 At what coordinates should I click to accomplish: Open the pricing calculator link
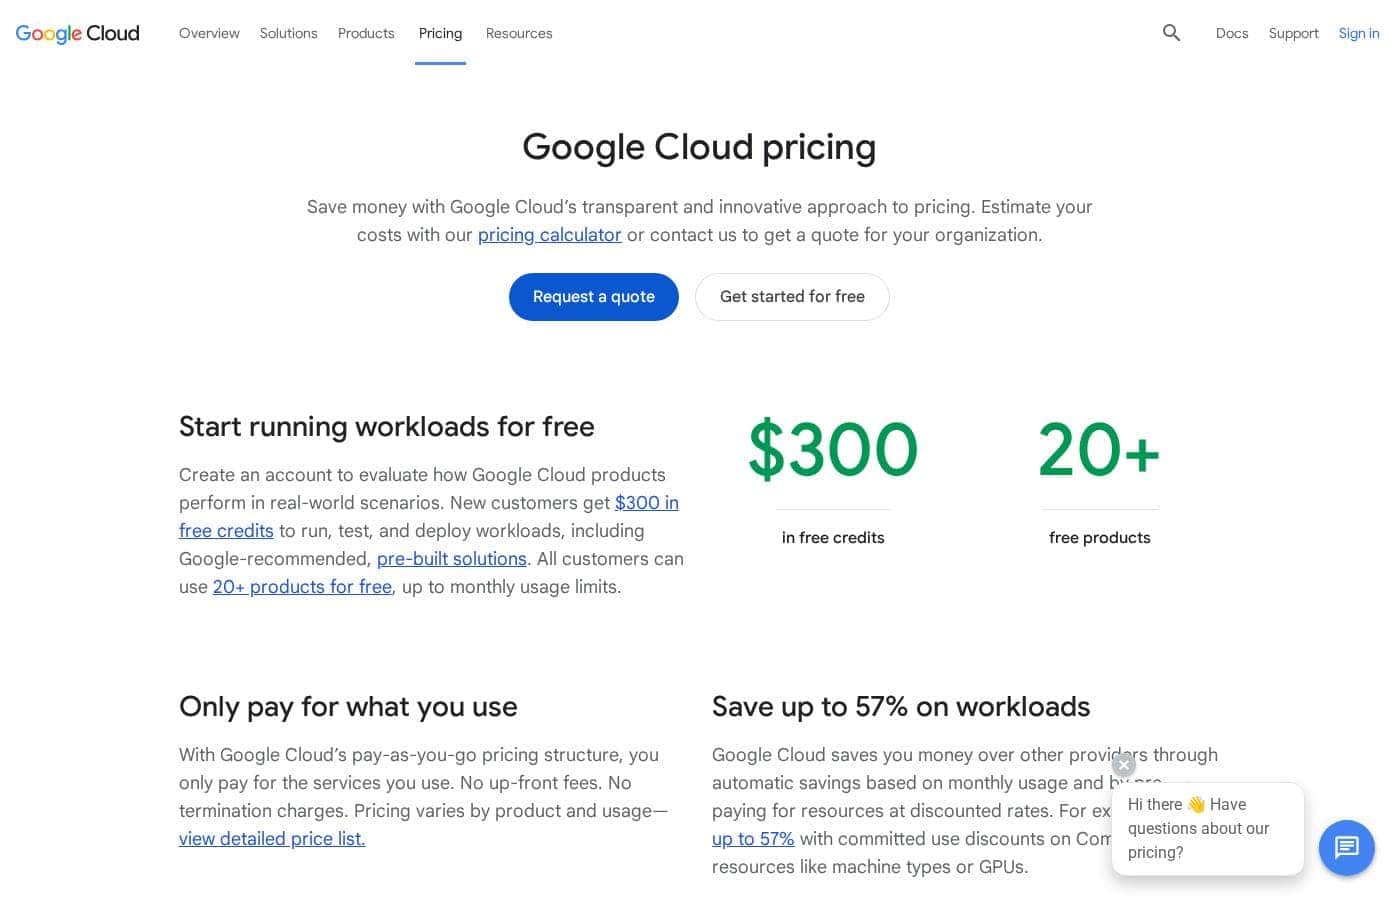(549, 235)
